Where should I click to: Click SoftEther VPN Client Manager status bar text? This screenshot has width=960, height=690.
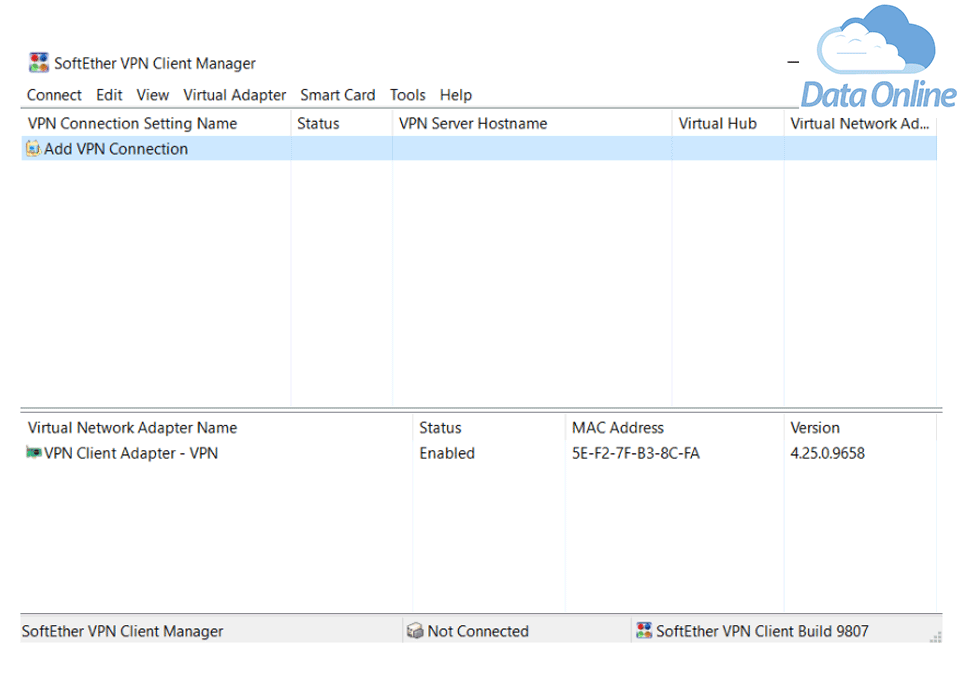click(122, 631)
